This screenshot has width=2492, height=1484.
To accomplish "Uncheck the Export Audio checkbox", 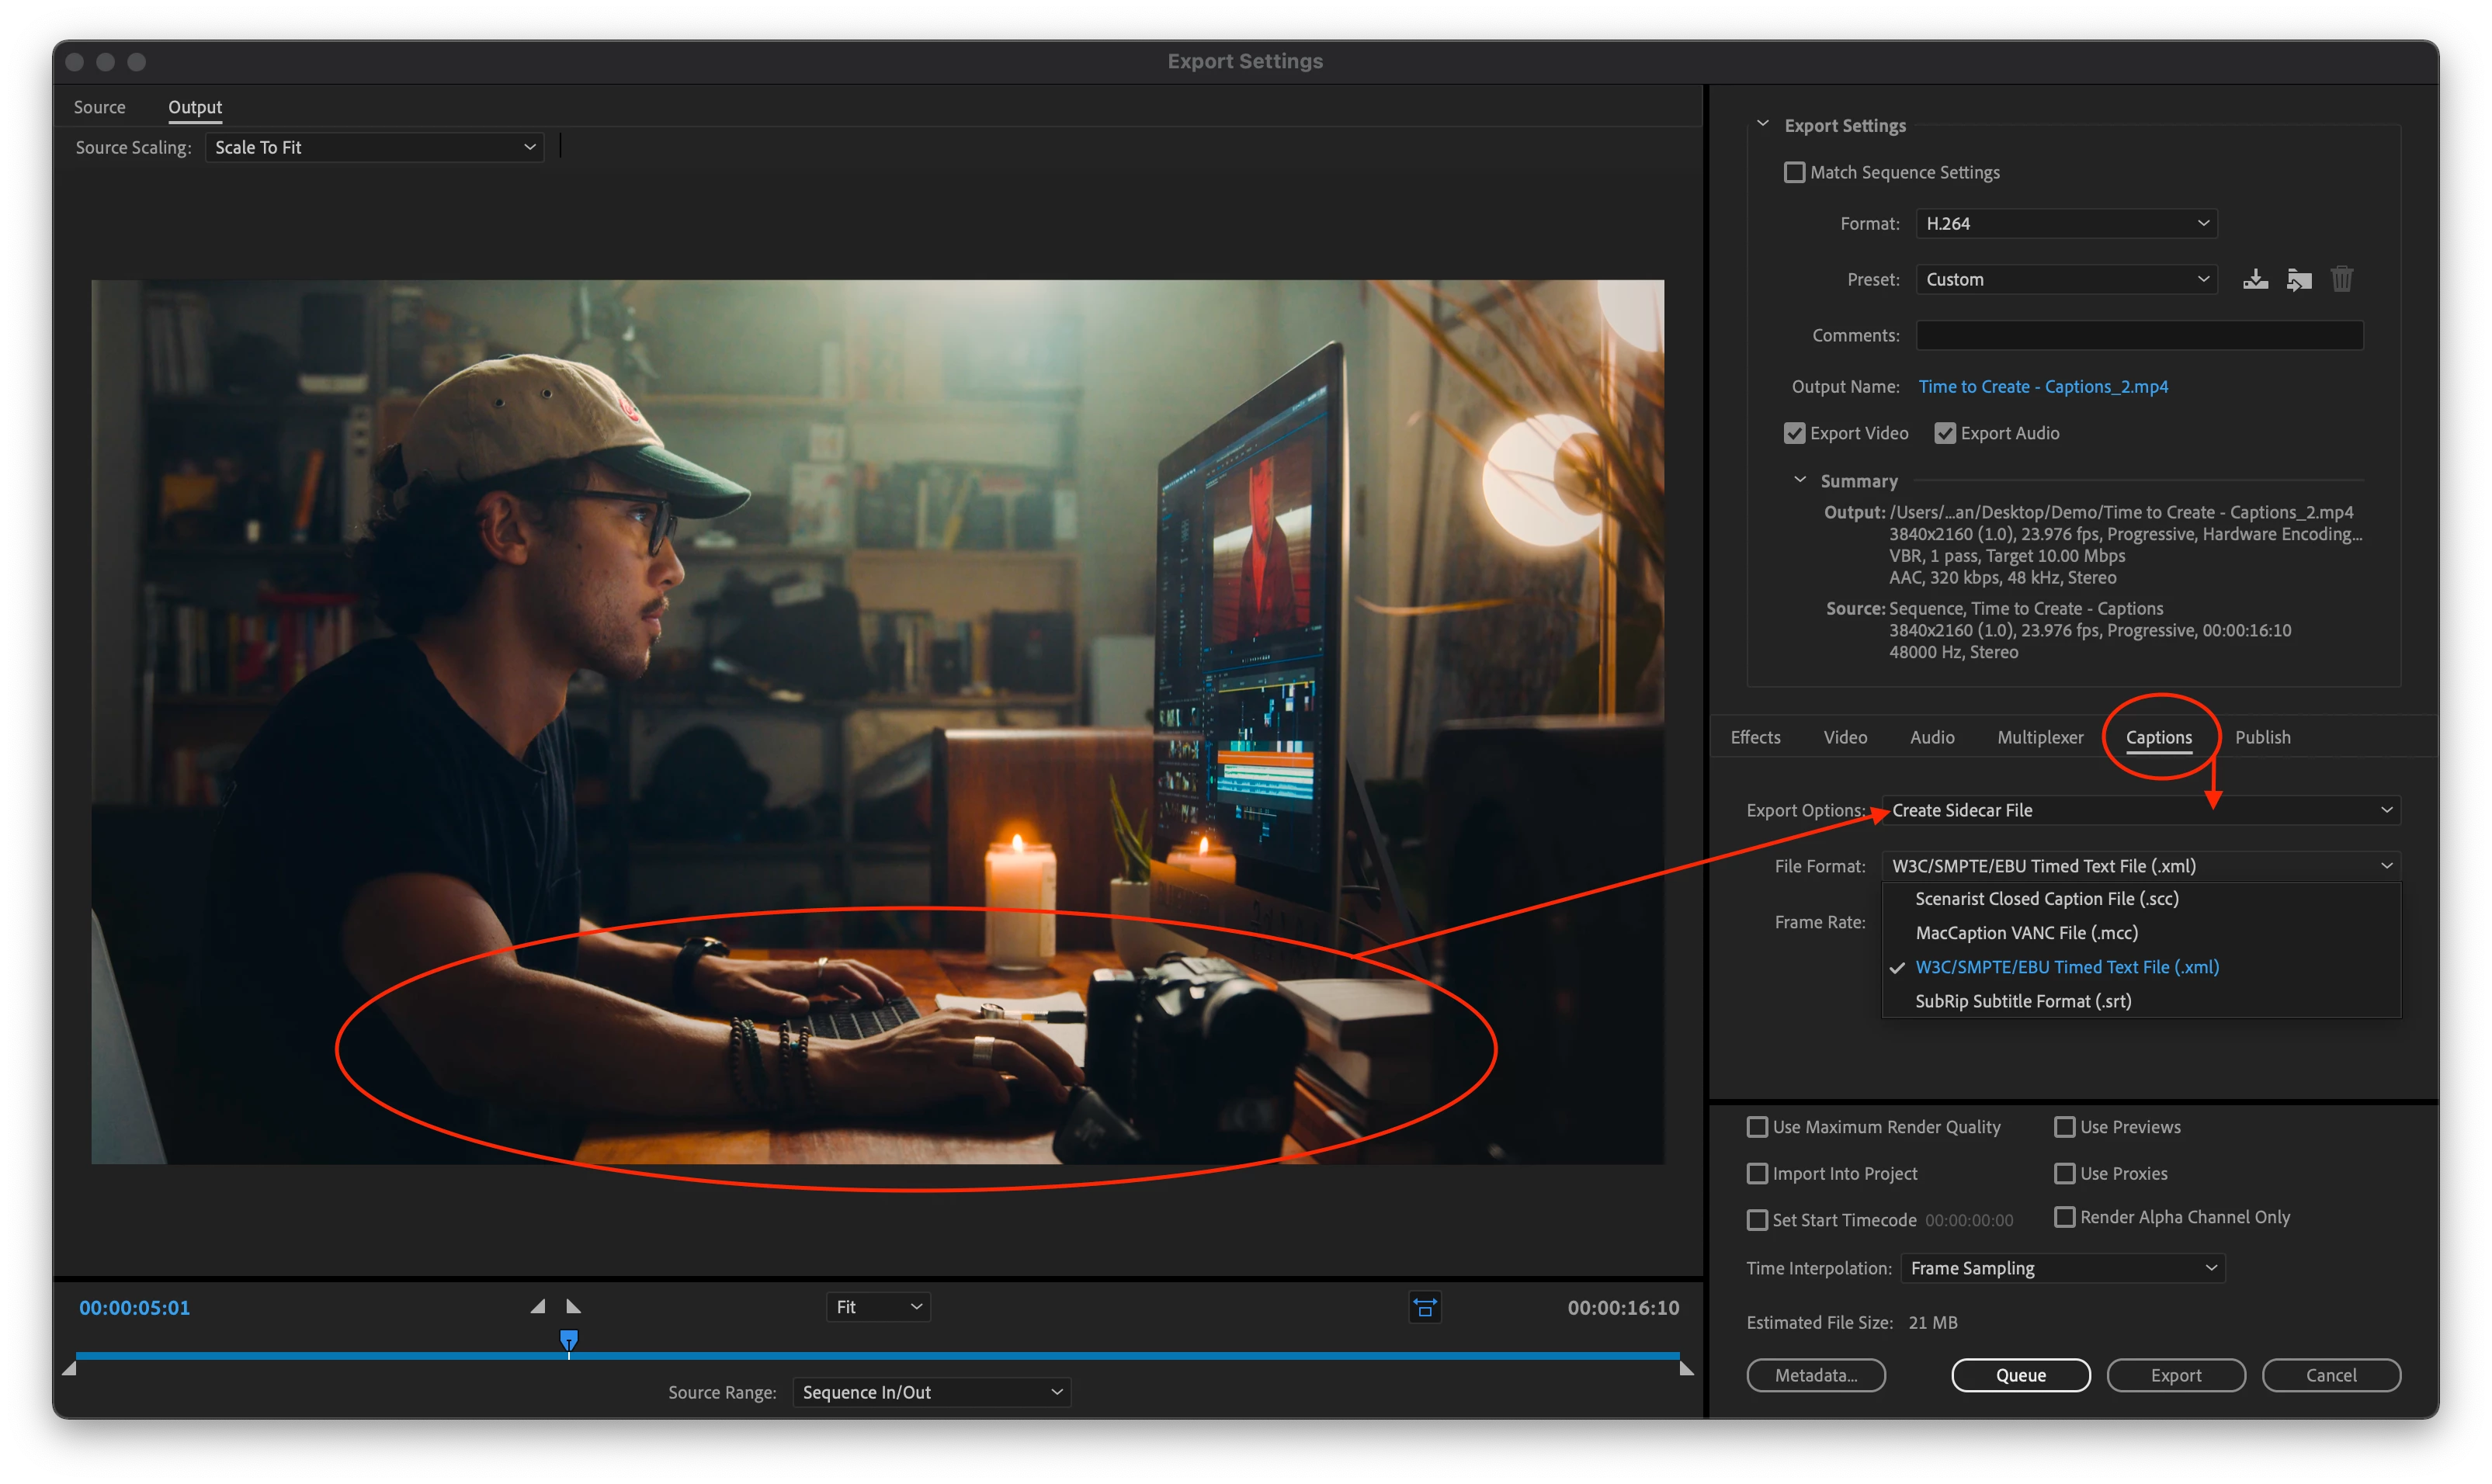I will pos(1945,433).
